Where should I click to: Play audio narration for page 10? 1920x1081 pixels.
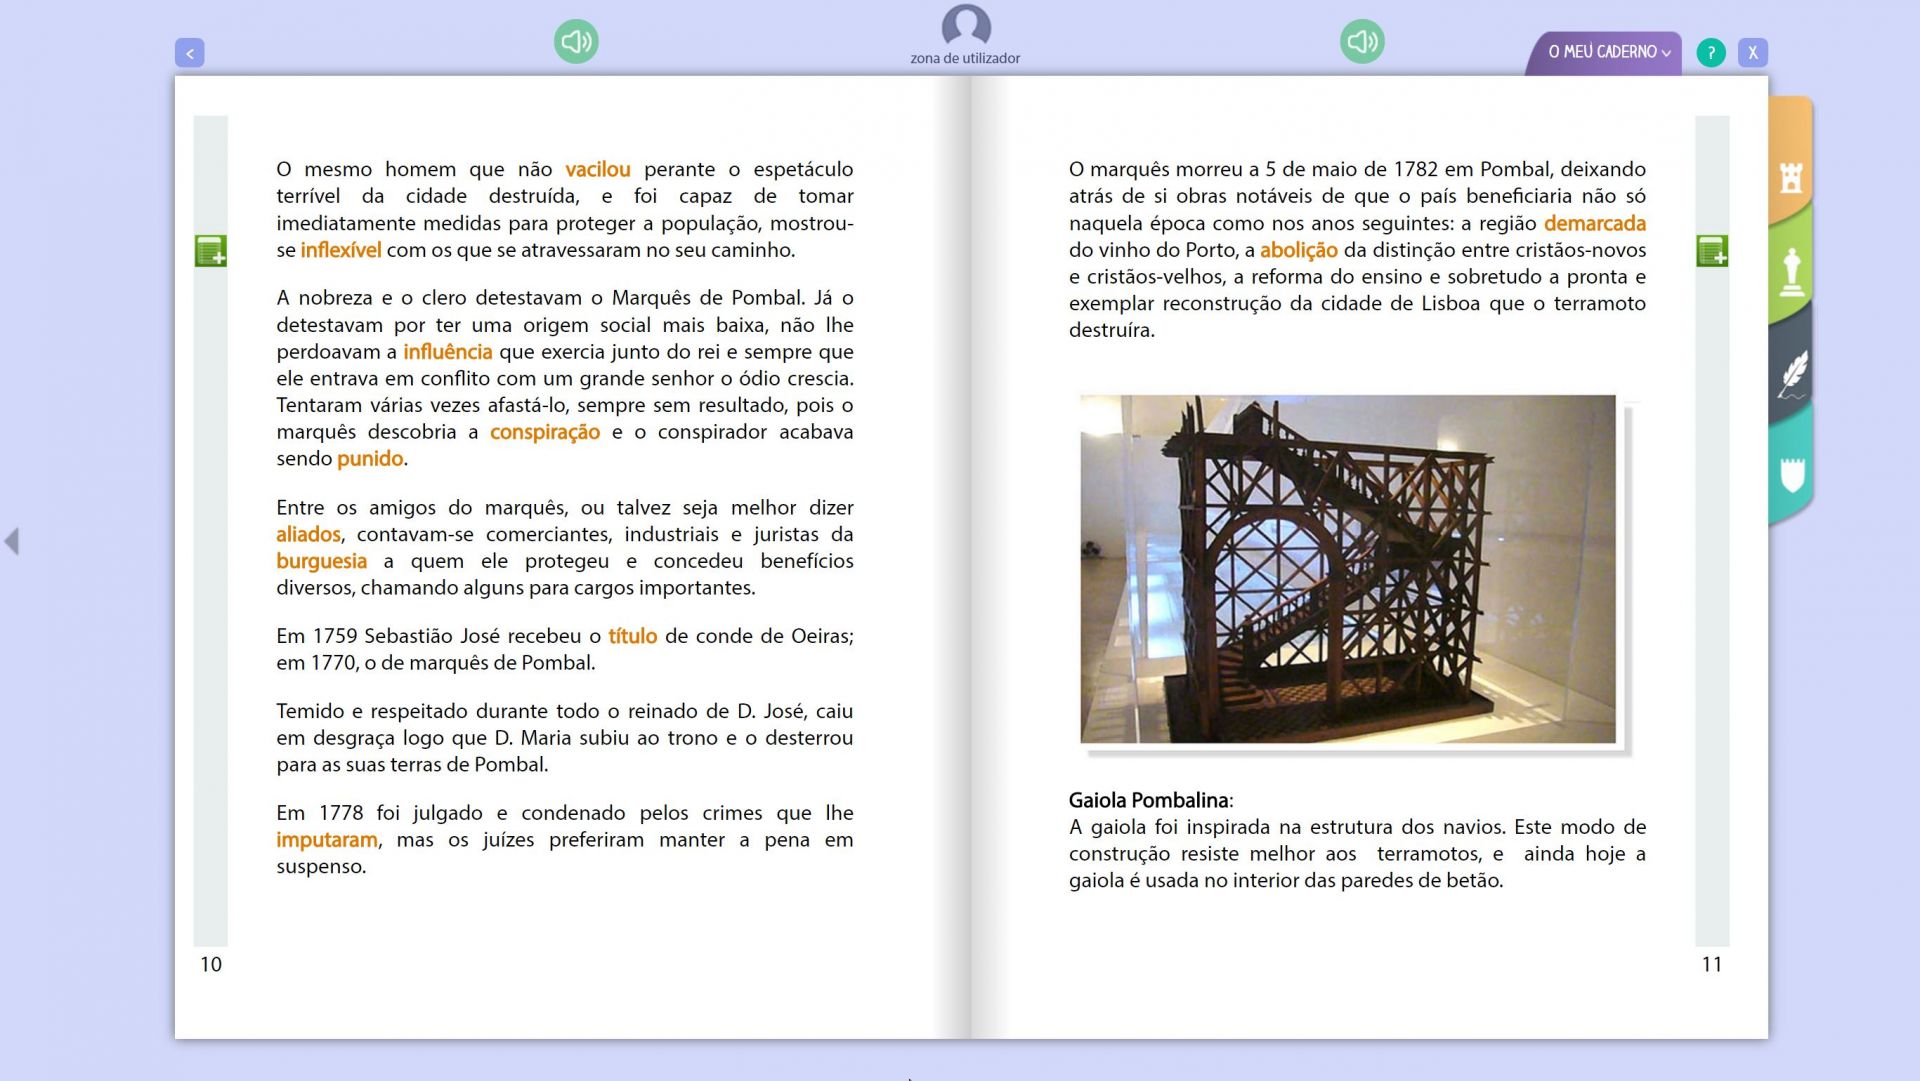pos(576,42)
